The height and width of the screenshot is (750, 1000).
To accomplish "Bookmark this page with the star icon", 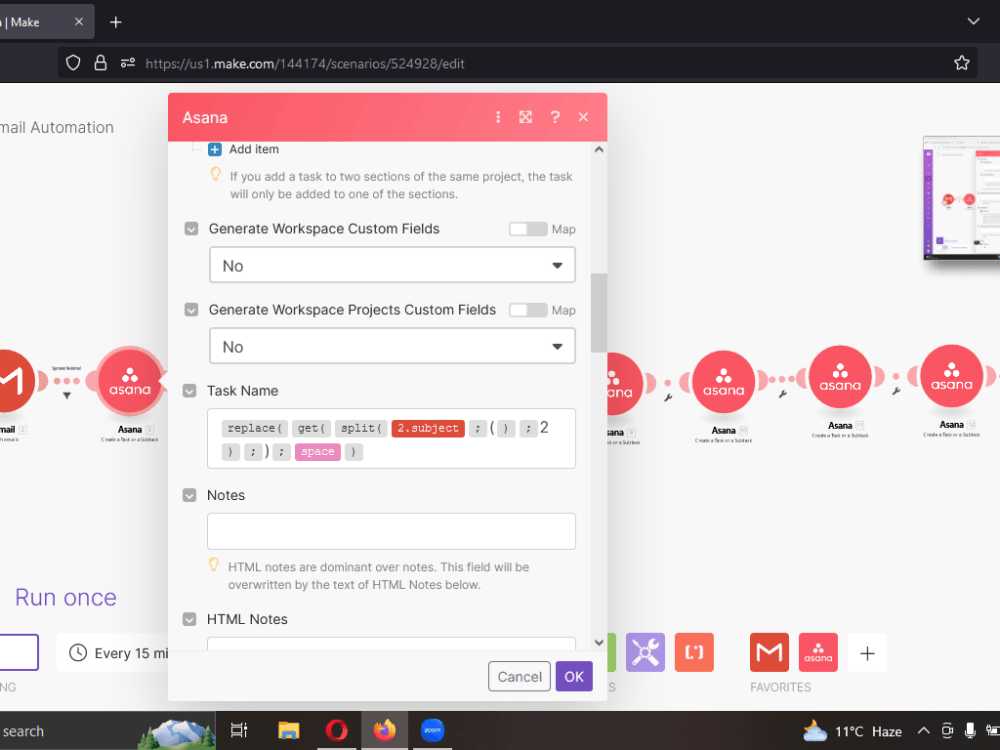I will coord(962,63).
